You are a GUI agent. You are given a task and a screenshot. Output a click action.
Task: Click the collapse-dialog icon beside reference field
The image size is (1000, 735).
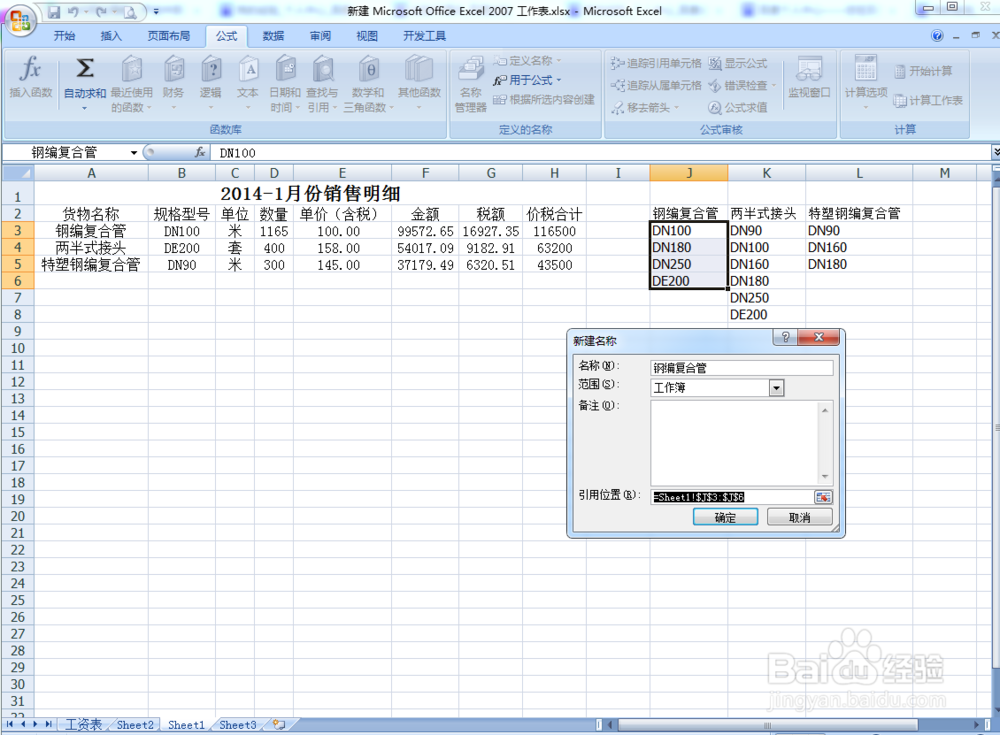823,497
